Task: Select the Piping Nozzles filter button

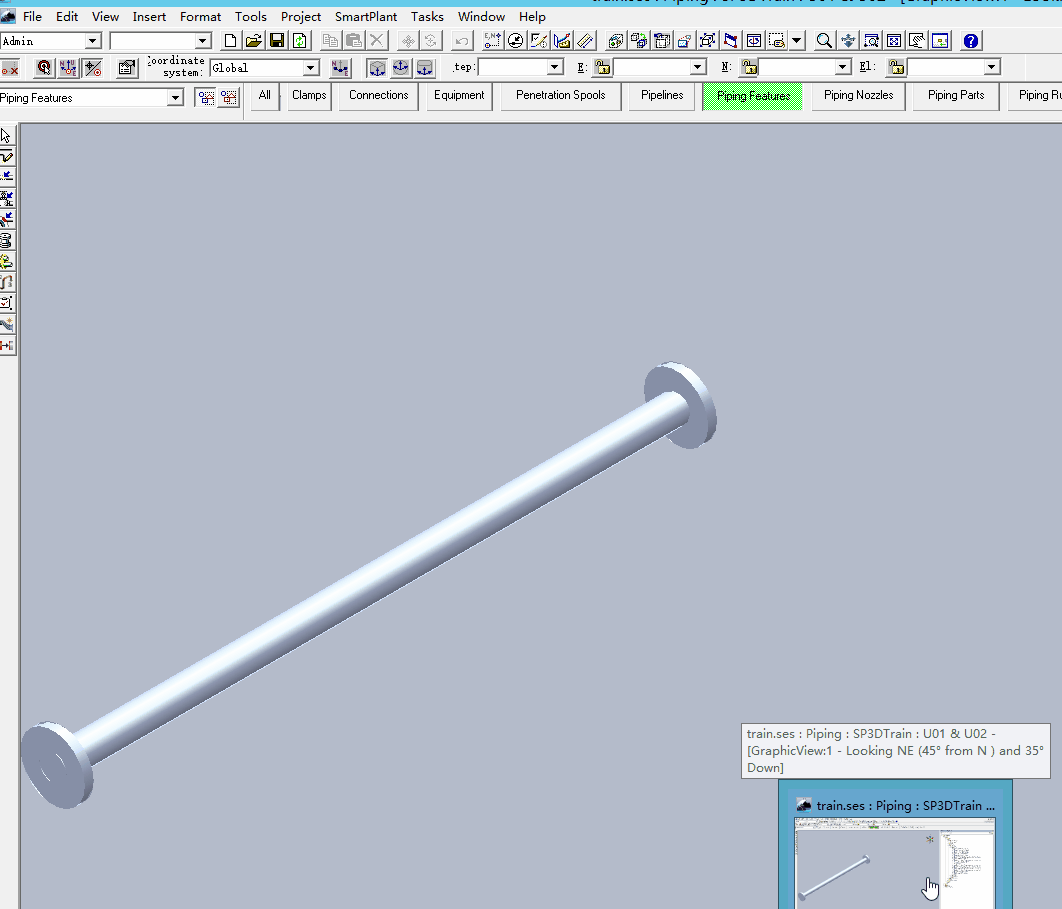Action: pos(858,96)
